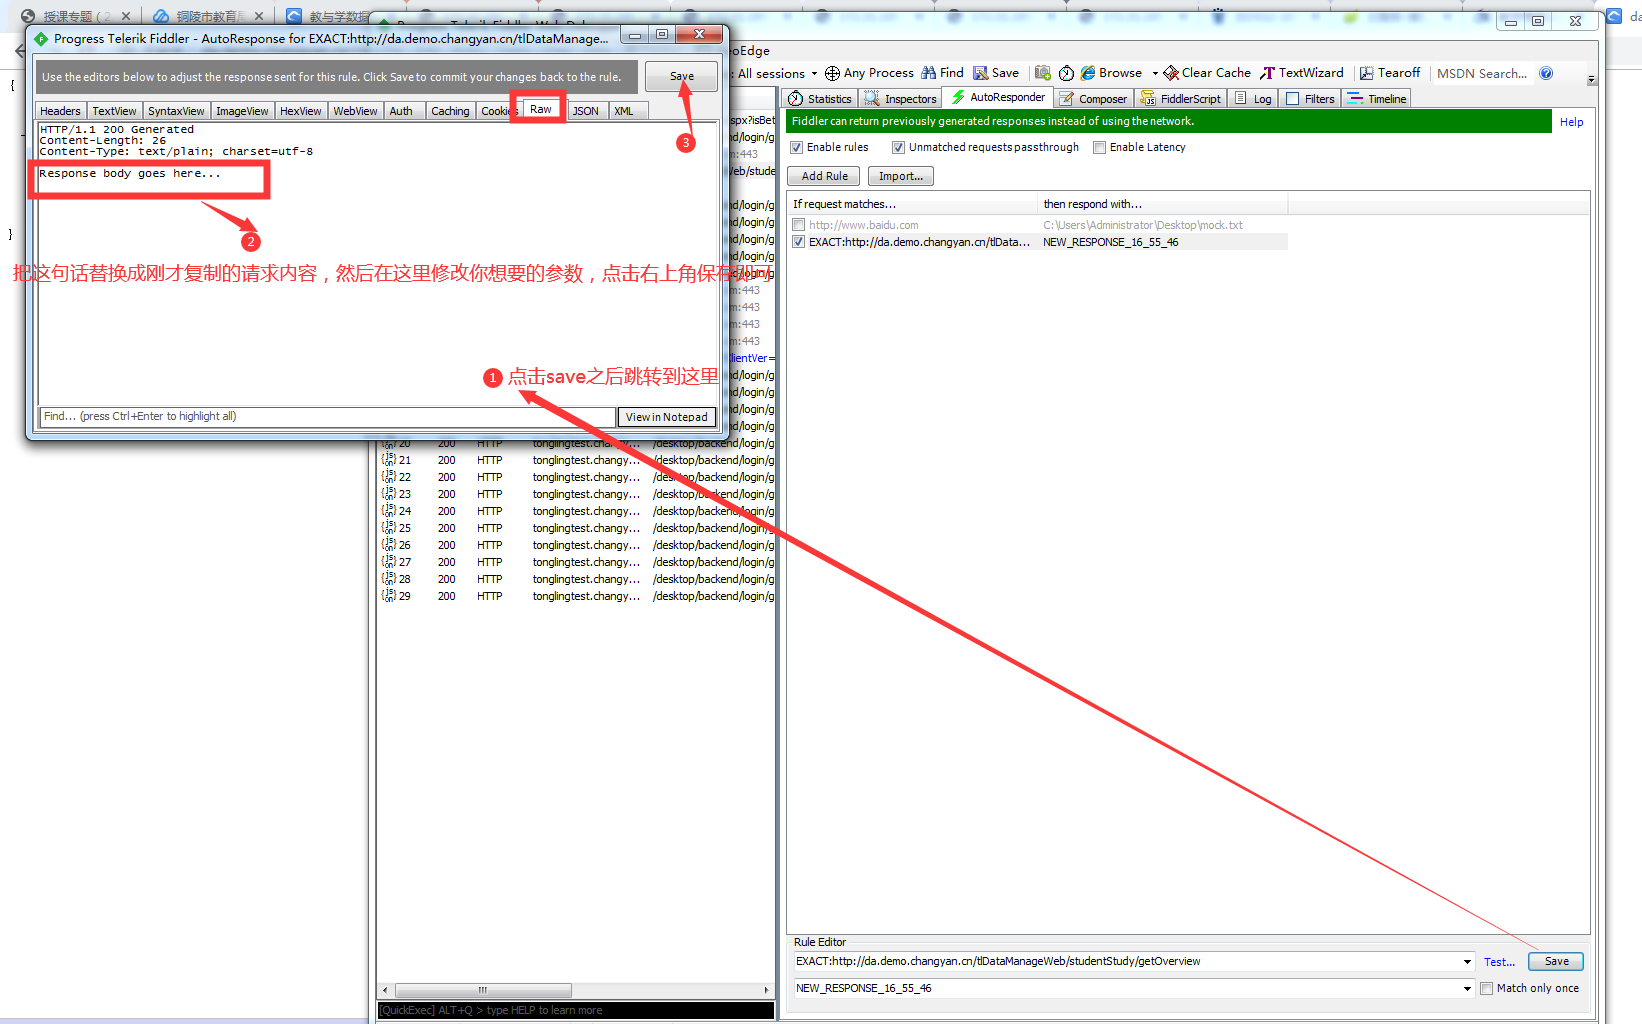Click the Fiddler green diamond title icon
Viewport: 1642px width, 1024px height.
click(x=41, y=38)
